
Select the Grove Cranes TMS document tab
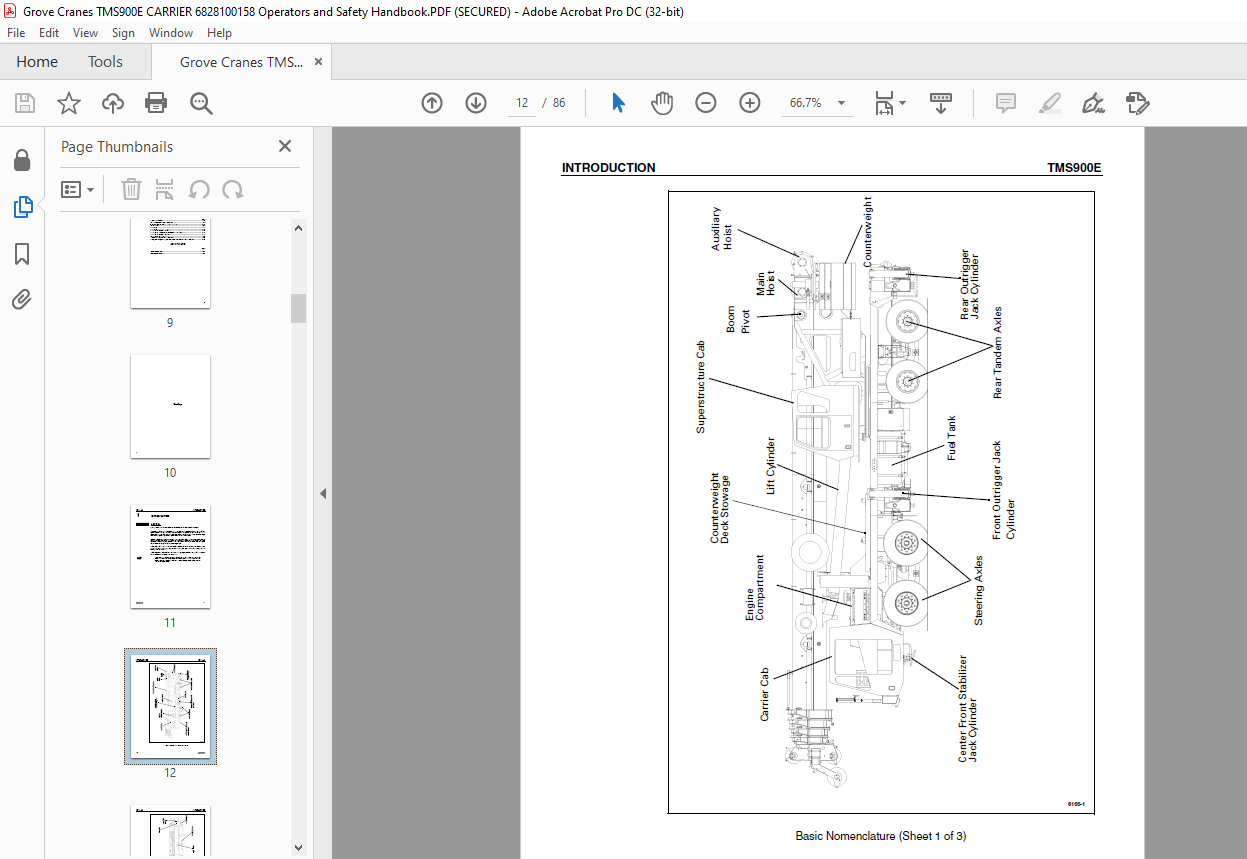point(241,62)
